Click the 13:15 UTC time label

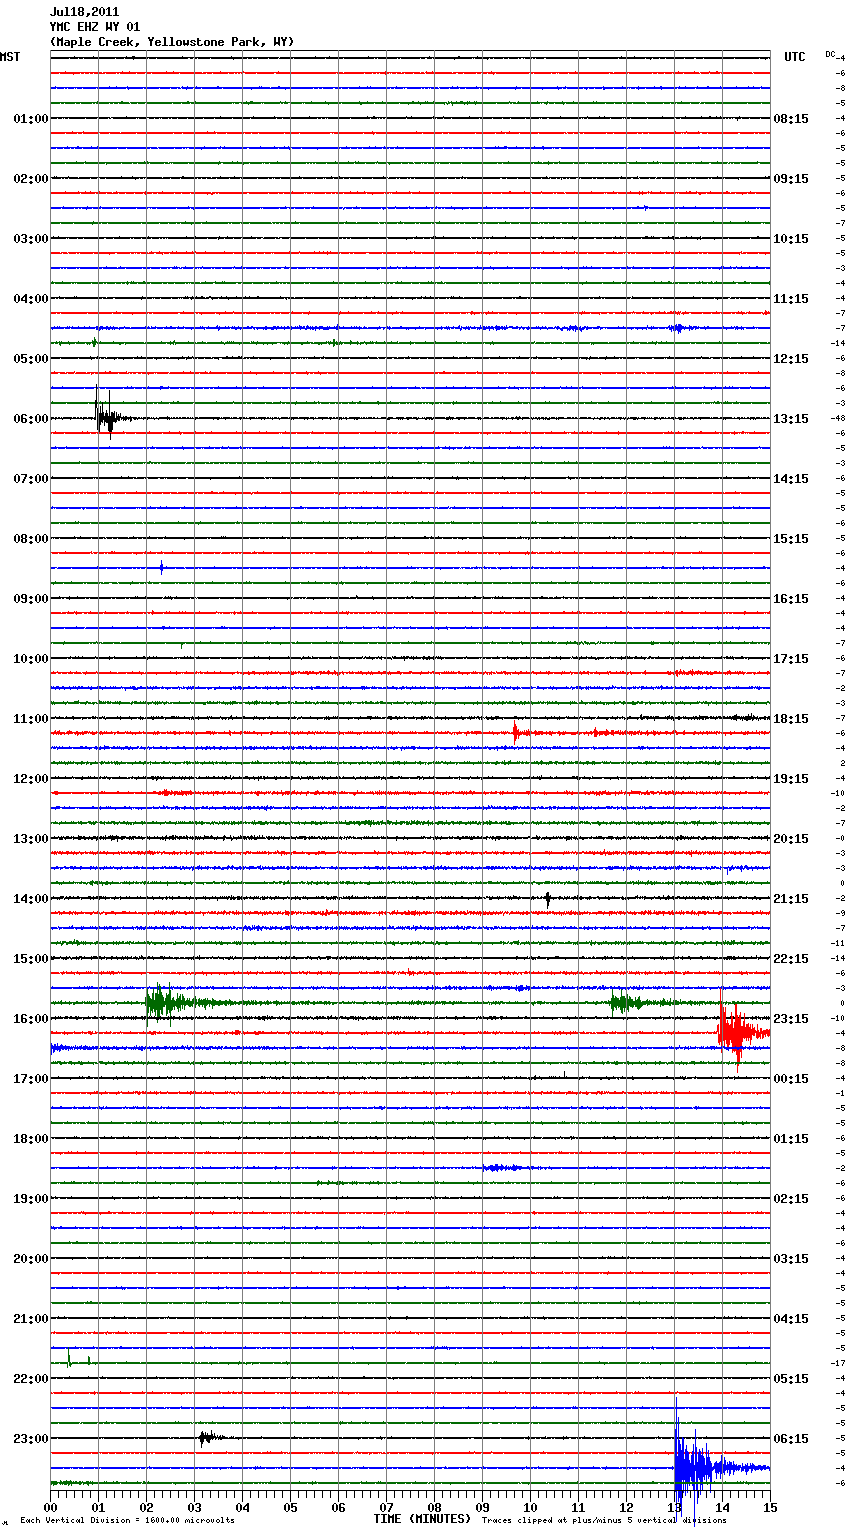791,419
